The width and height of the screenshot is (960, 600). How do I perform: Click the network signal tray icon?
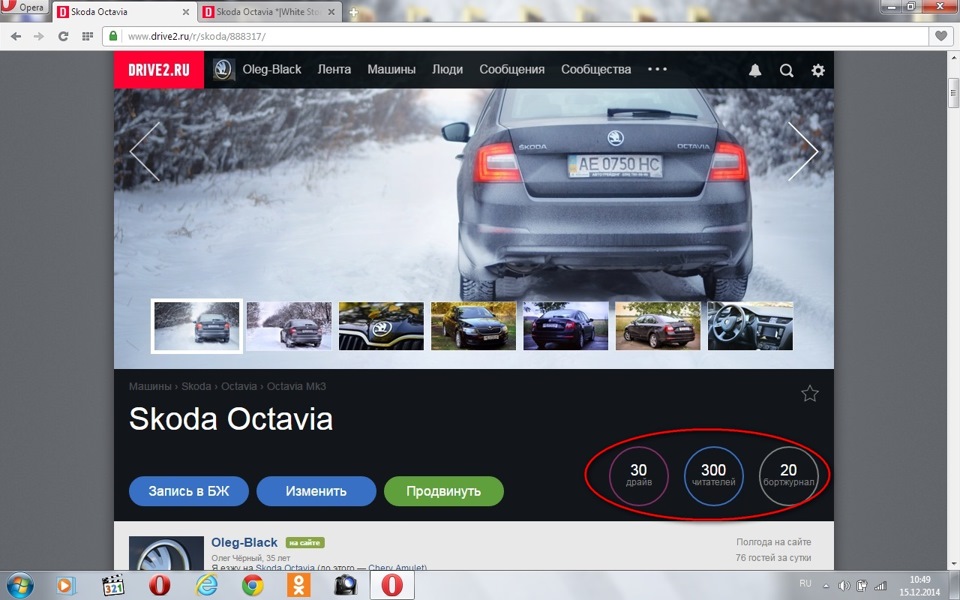click(880, 586)
